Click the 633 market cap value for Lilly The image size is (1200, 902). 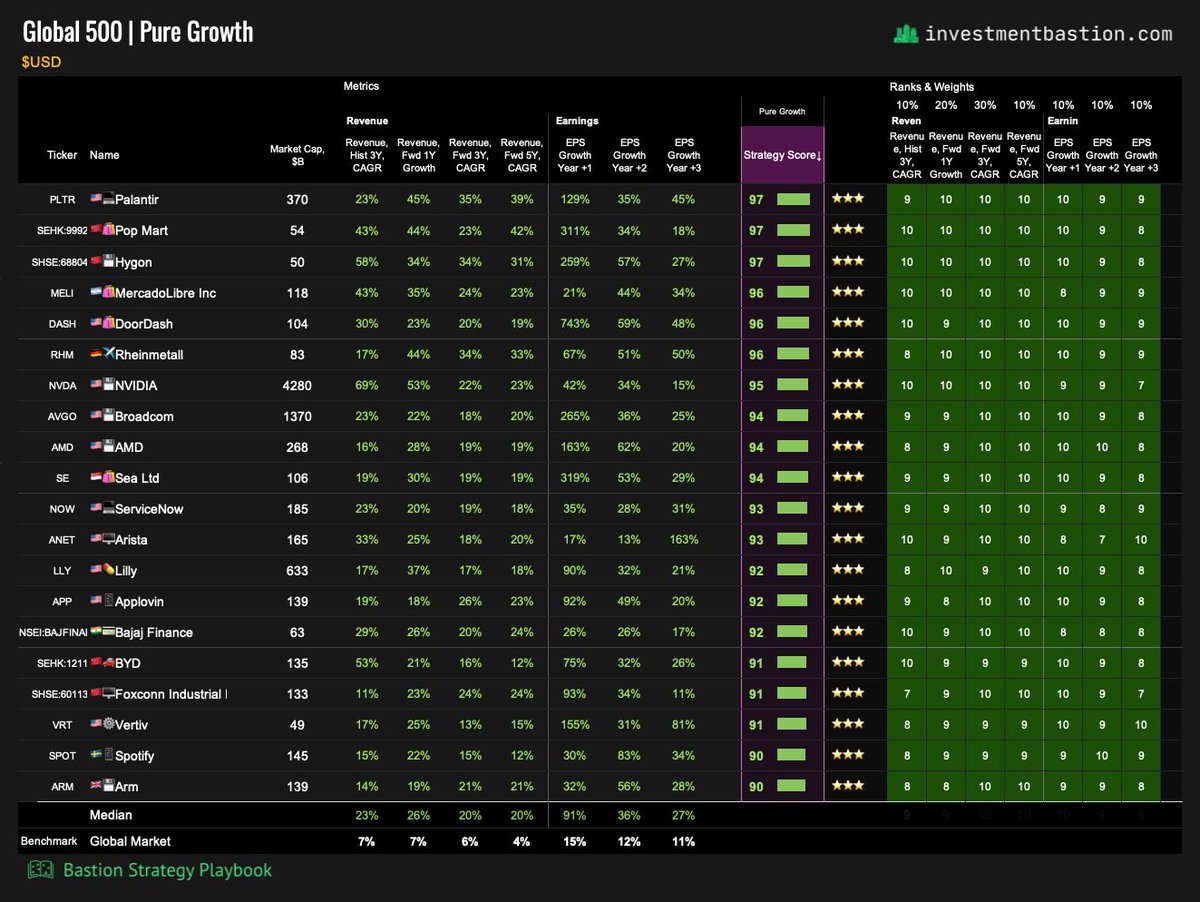click(297, 571)
